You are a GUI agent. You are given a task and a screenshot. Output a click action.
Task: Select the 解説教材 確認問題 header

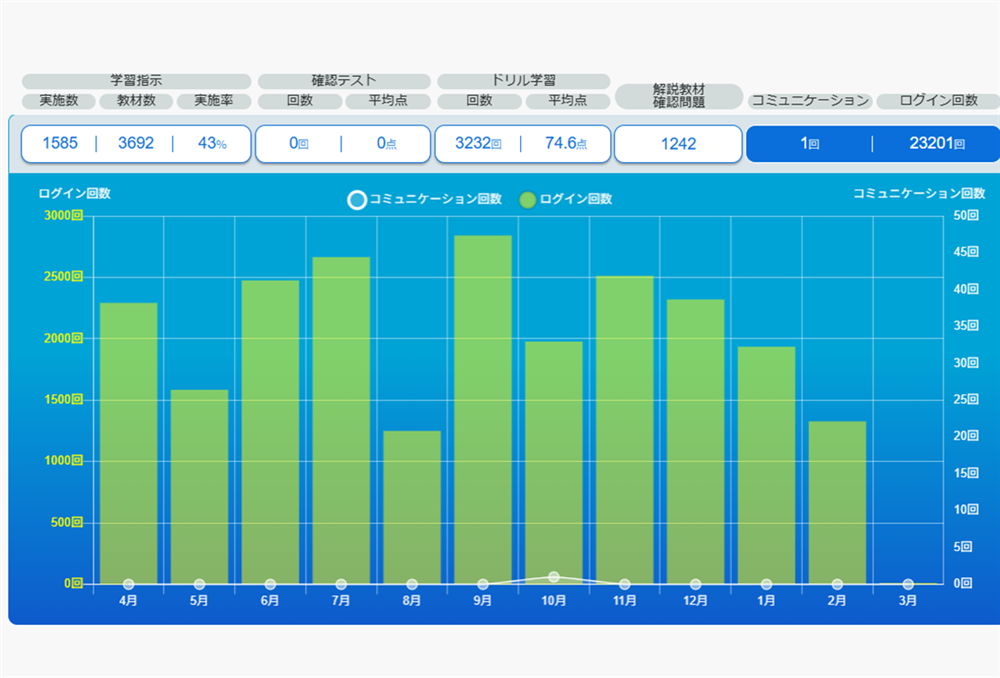point(679,96)
